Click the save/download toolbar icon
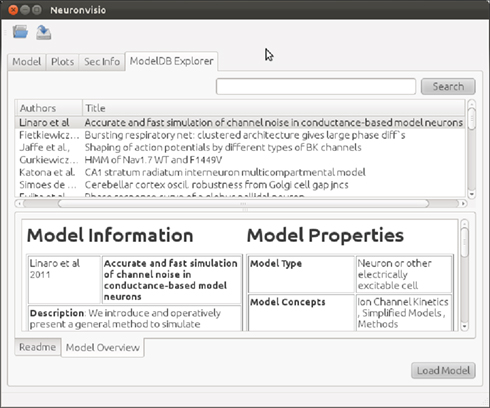Viewport: 490px width, 408px height. click(44, 33)
